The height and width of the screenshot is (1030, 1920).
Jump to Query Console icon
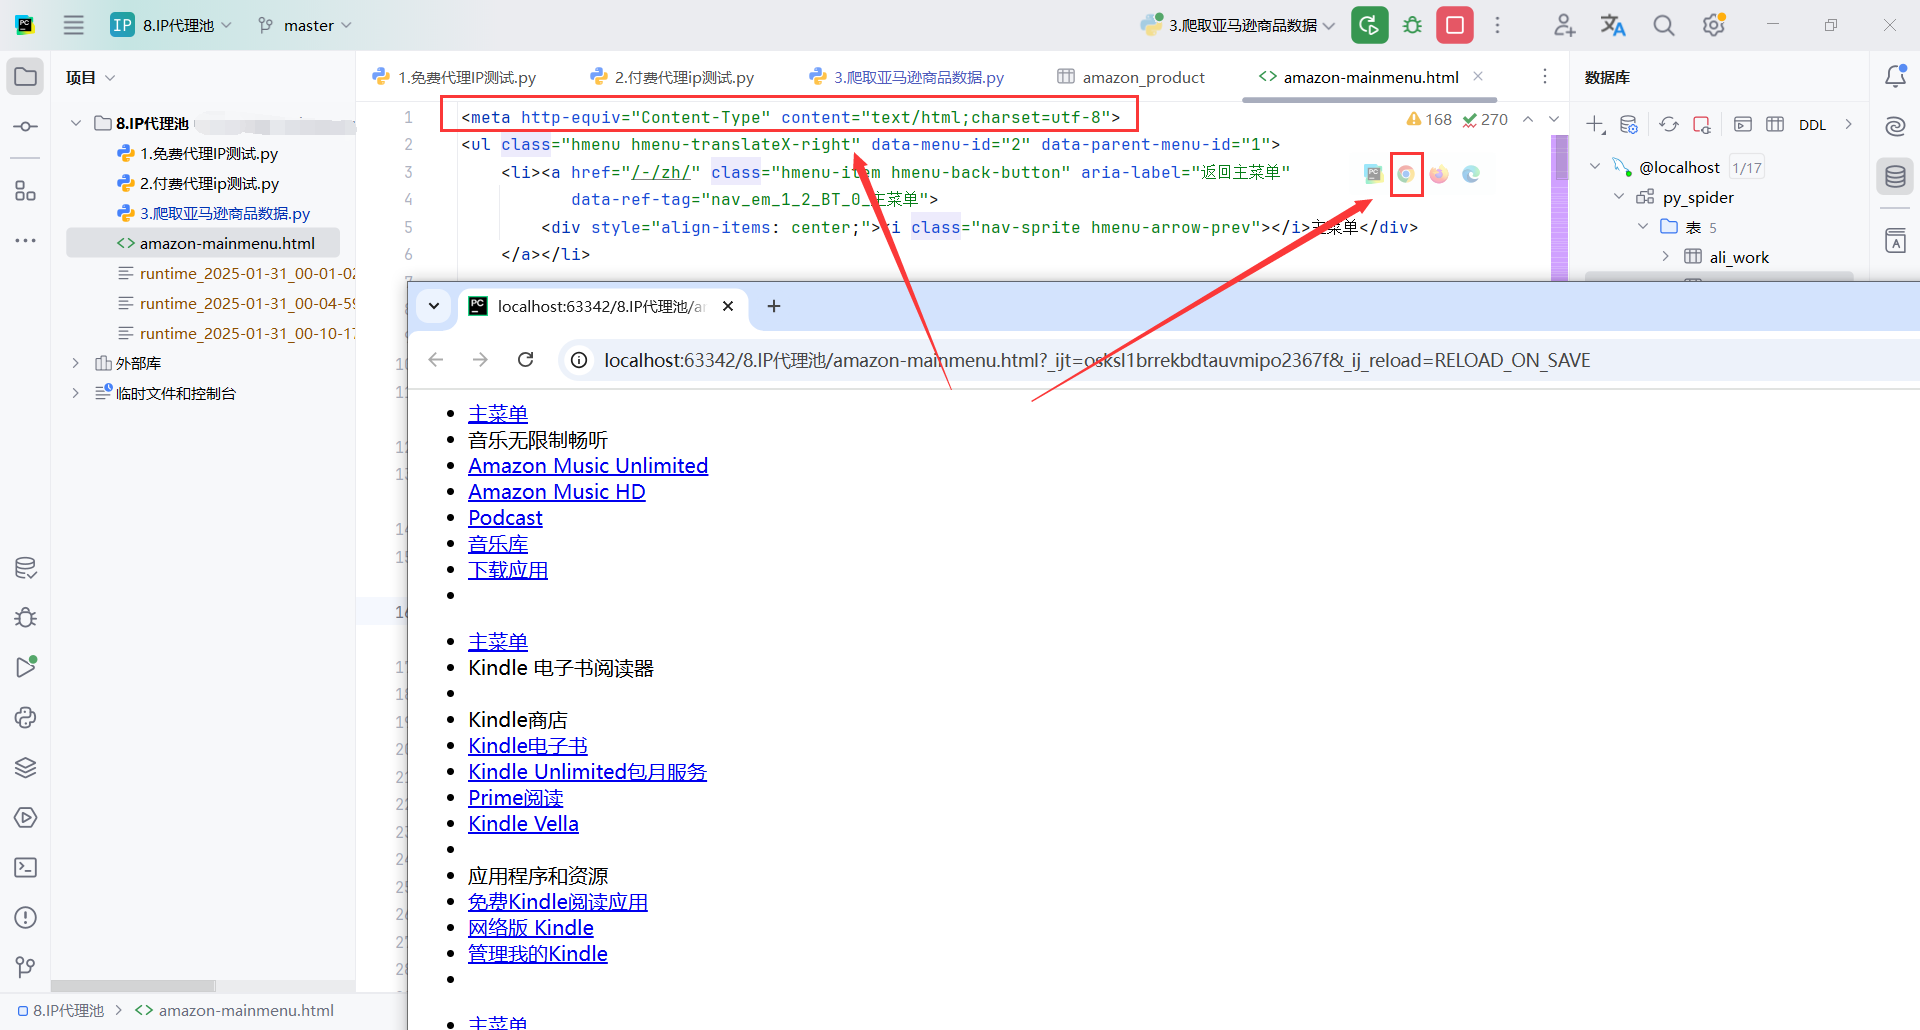tap(1743, 125)
